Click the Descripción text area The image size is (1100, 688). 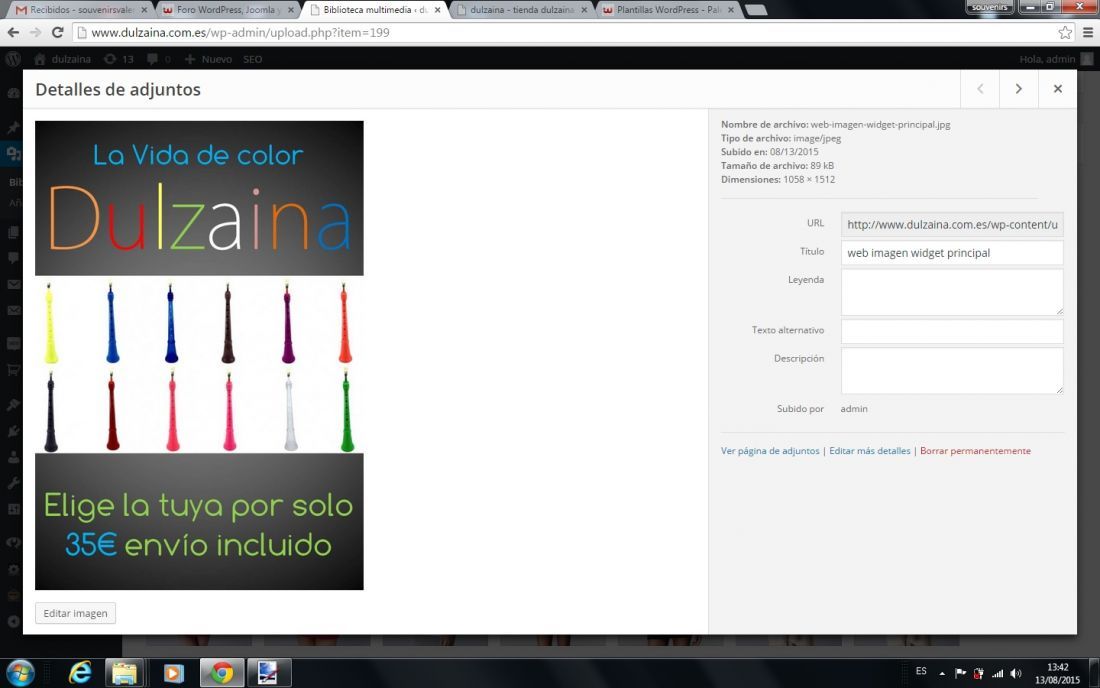952,370
